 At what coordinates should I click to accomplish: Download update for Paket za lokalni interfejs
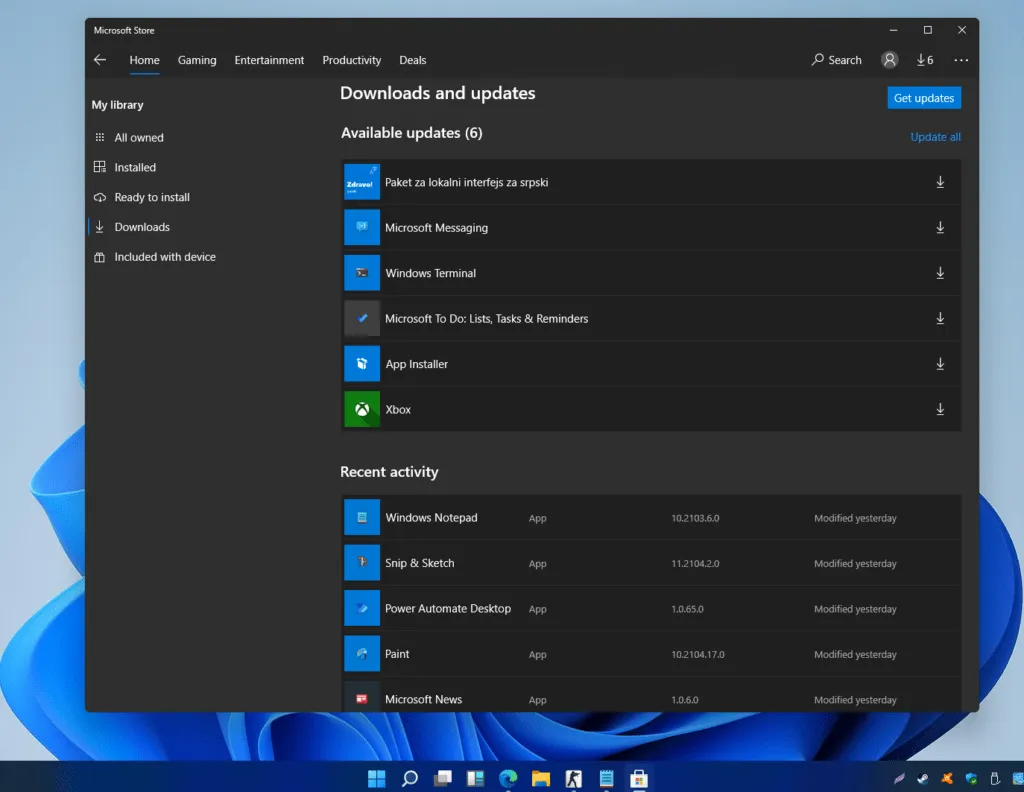click(940, 182)
